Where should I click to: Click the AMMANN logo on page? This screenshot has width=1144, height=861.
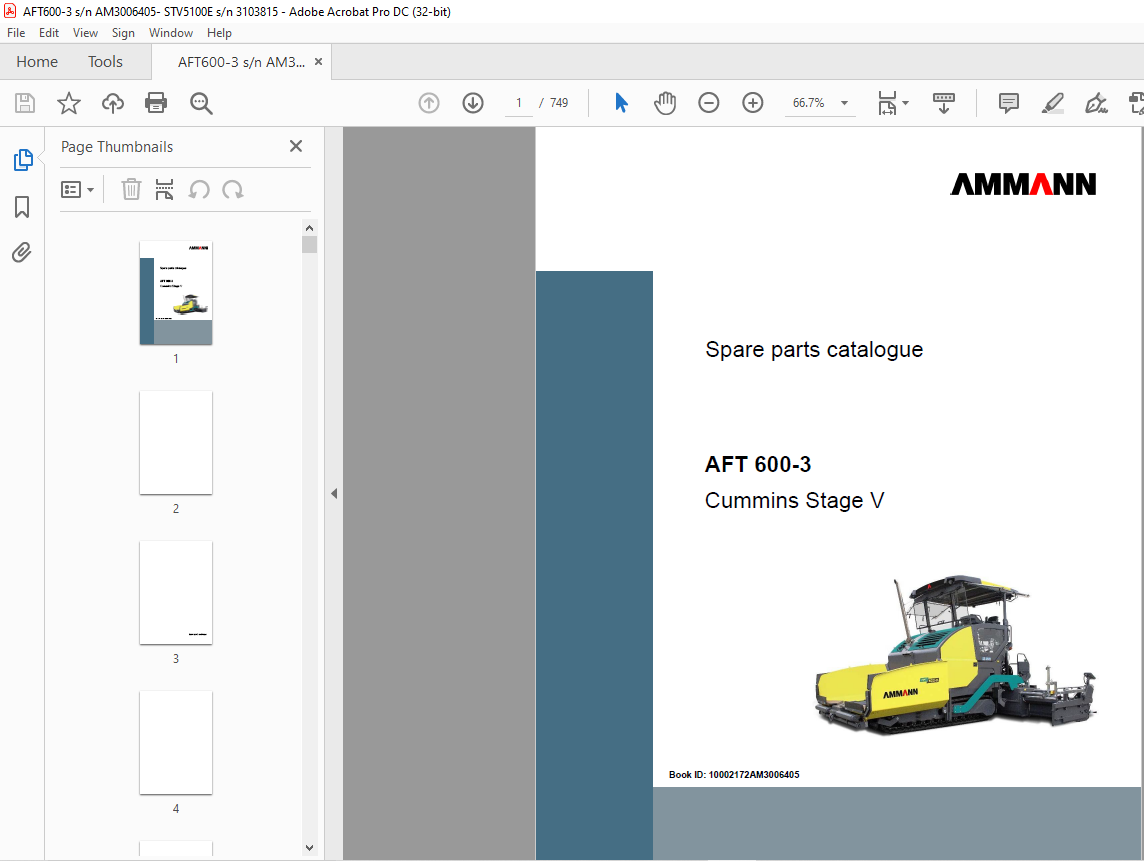pyautogui.click(x=1023, y=184)
